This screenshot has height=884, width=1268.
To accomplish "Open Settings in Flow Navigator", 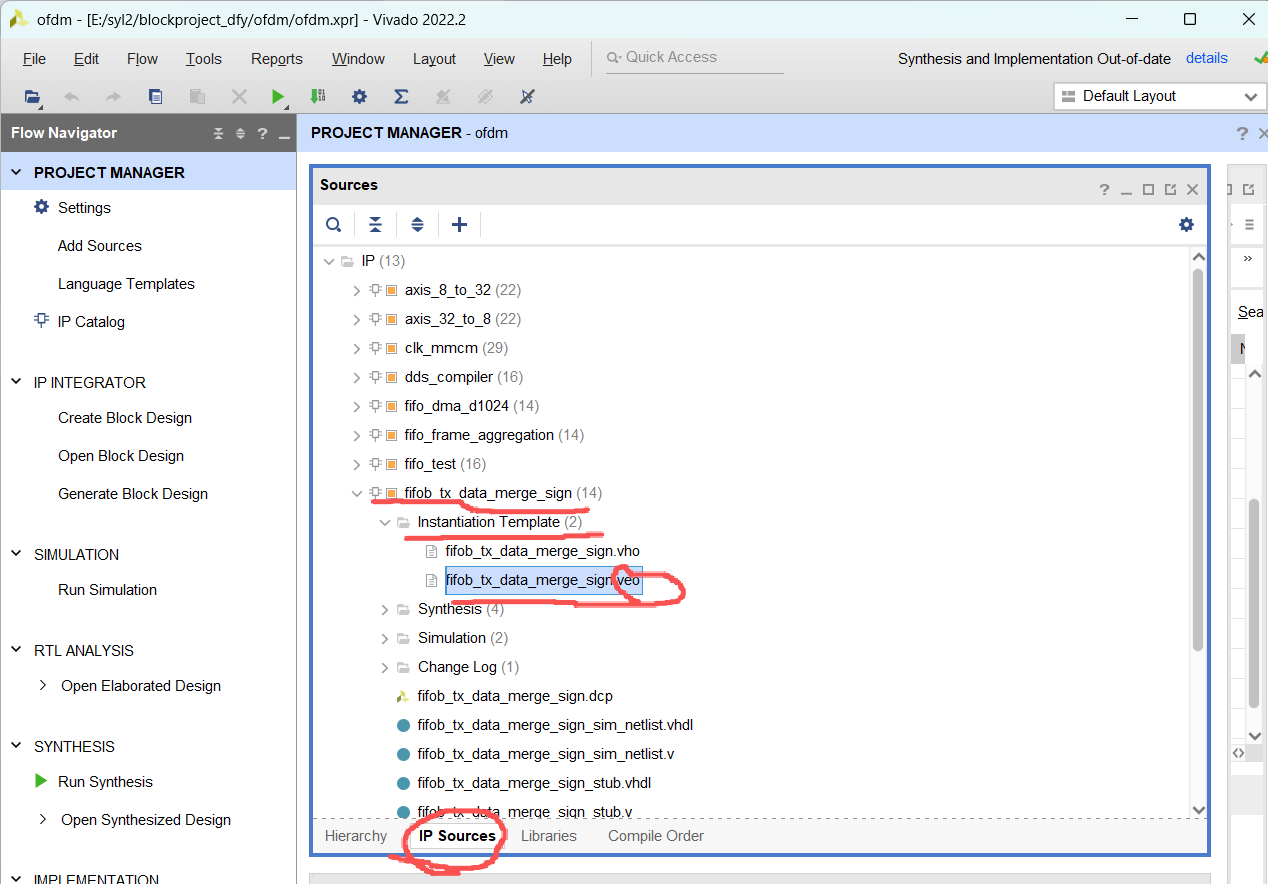I will coord(84,208).
